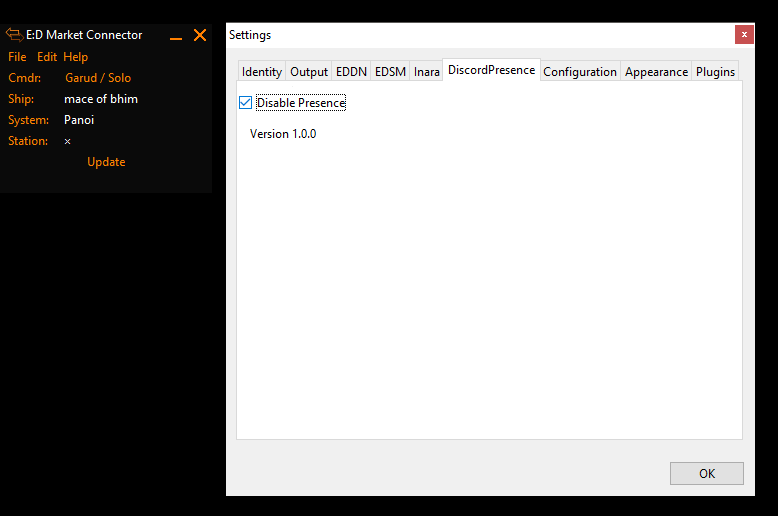Click the ship name mace of bhim
This screenshot has width=778, height=516.
(101, 99)
